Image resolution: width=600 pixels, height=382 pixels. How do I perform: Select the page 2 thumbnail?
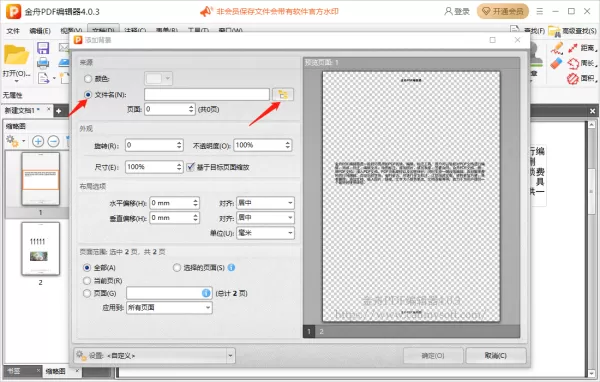point(41,249)
